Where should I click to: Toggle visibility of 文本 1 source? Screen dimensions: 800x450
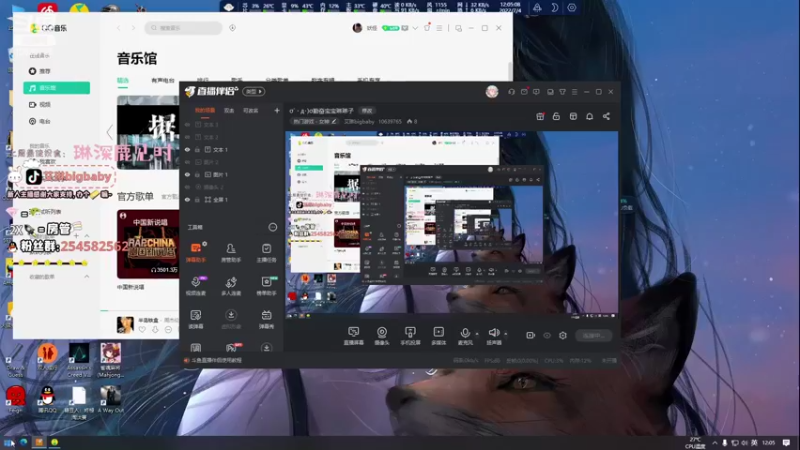(x=187, y=149)
